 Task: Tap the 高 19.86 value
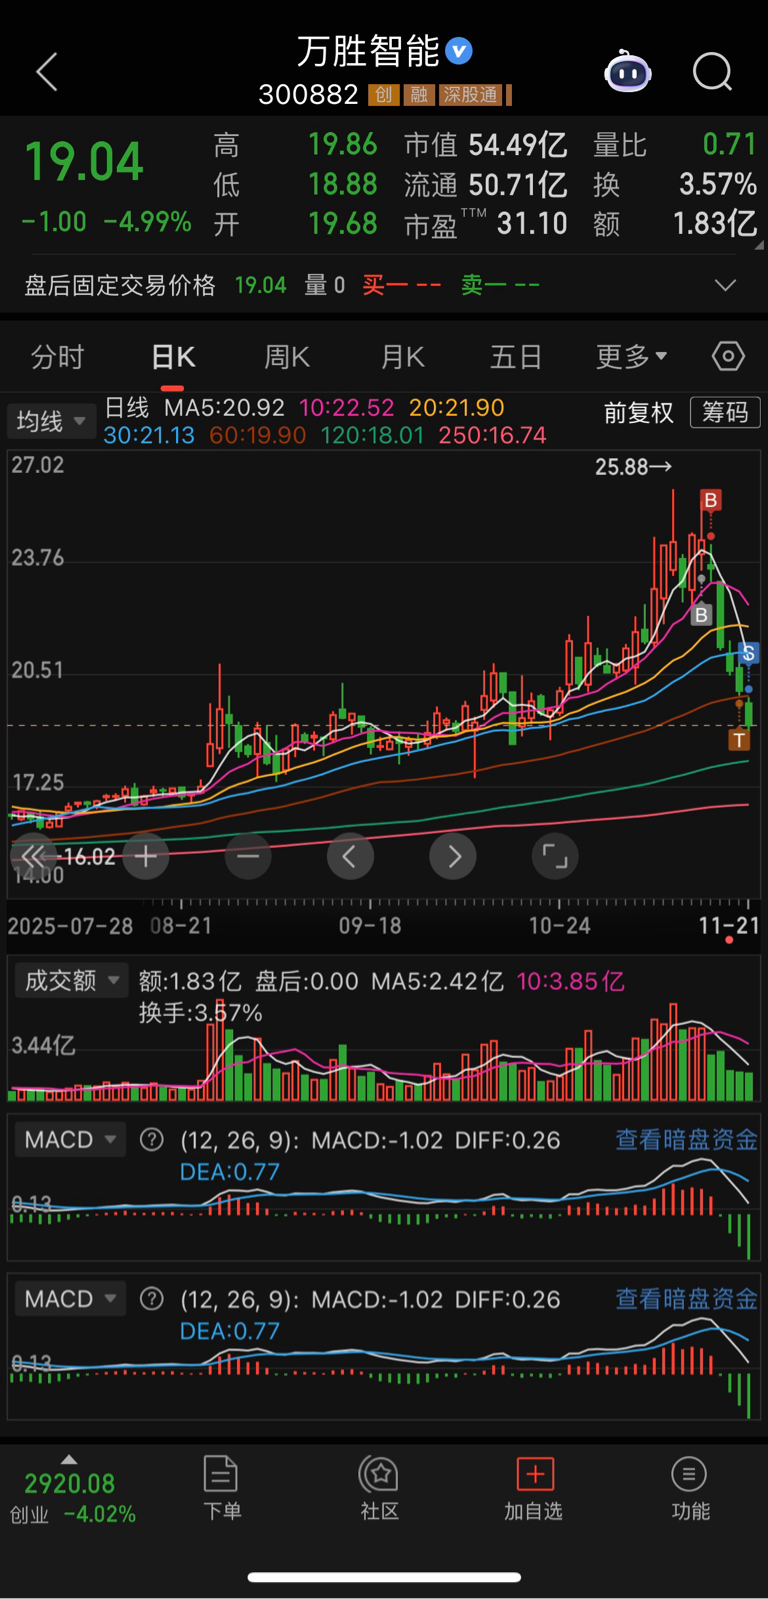point(343,144)
